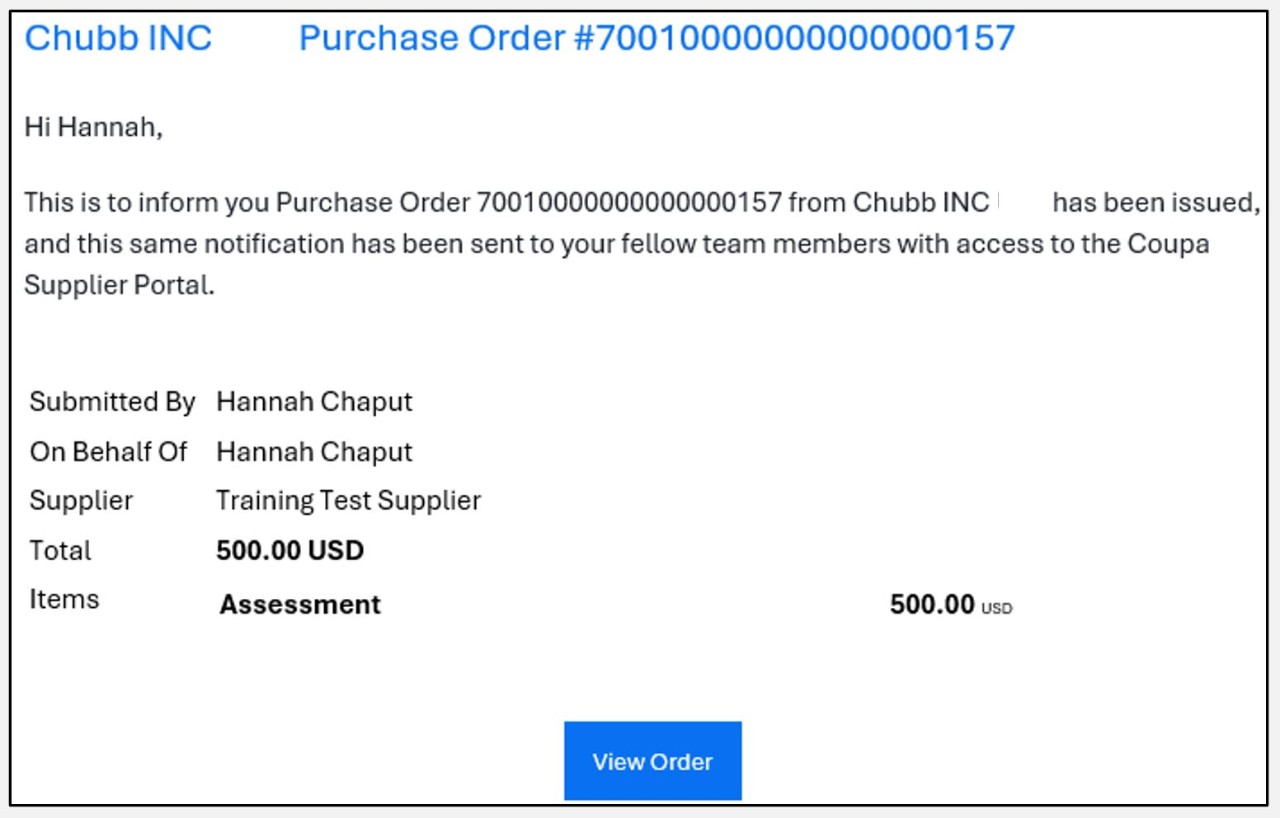This screenshot has height=818, width=1280.
Task: Click the "has been issued" text
Action: coord(1154,203)
